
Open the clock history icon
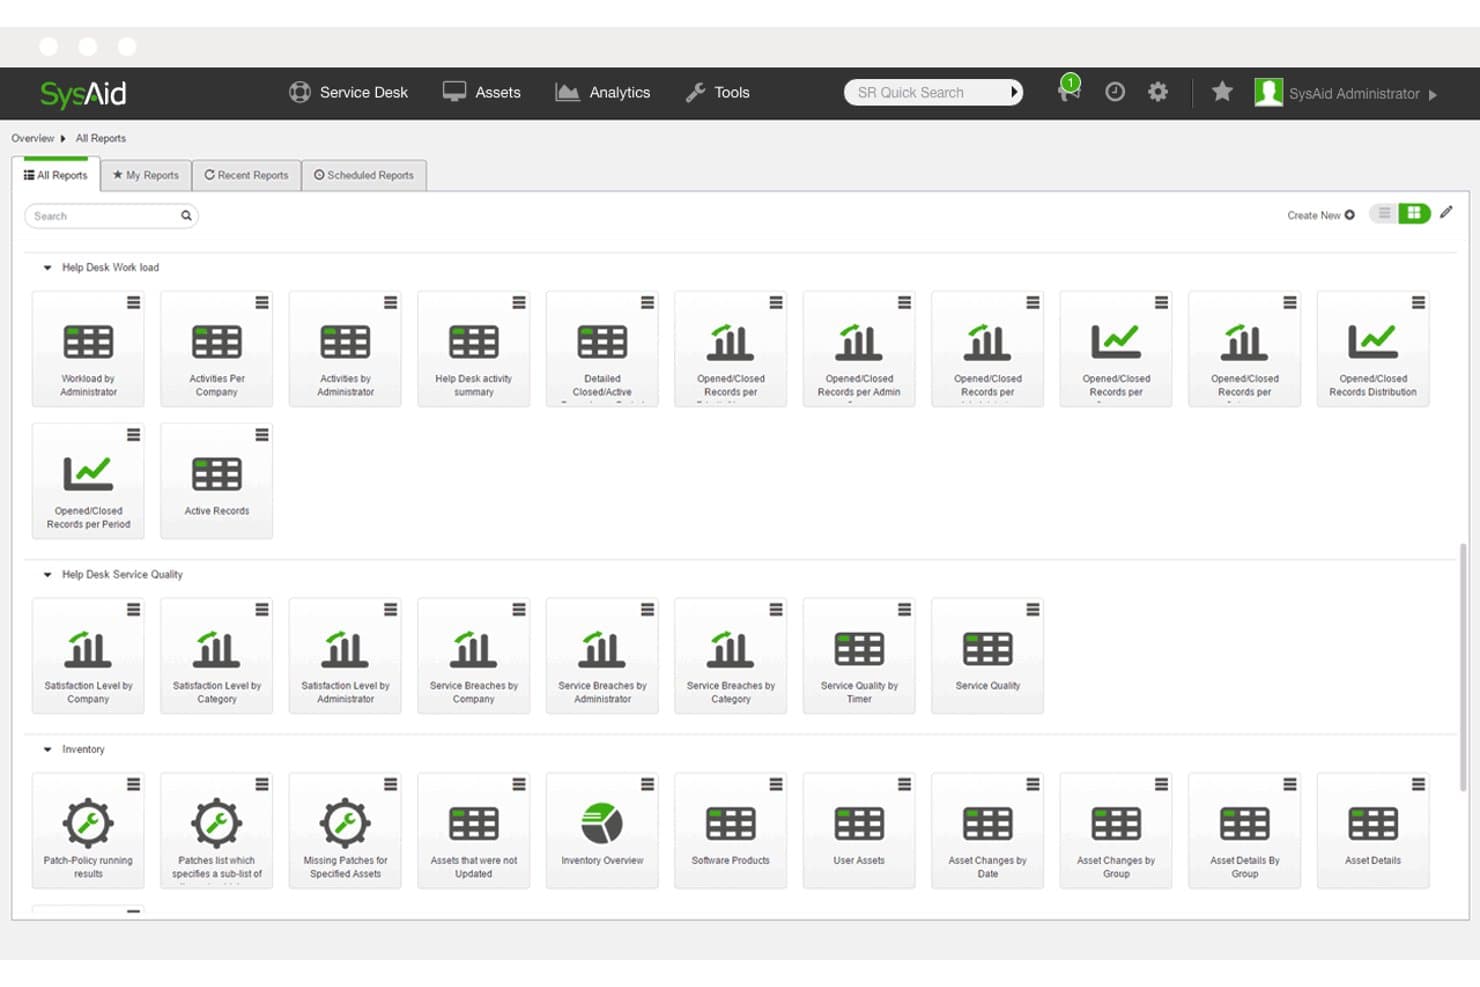click(1115, 92)
